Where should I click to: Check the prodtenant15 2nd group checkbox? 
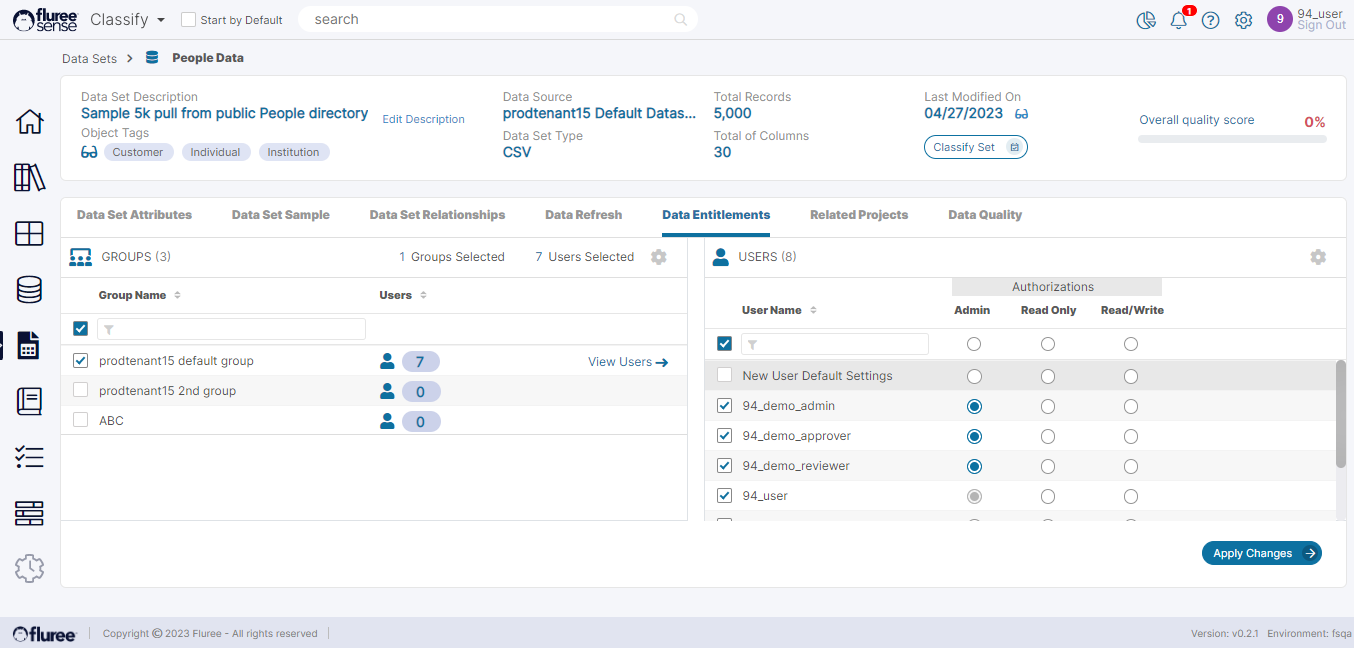[x=81, y=391]
